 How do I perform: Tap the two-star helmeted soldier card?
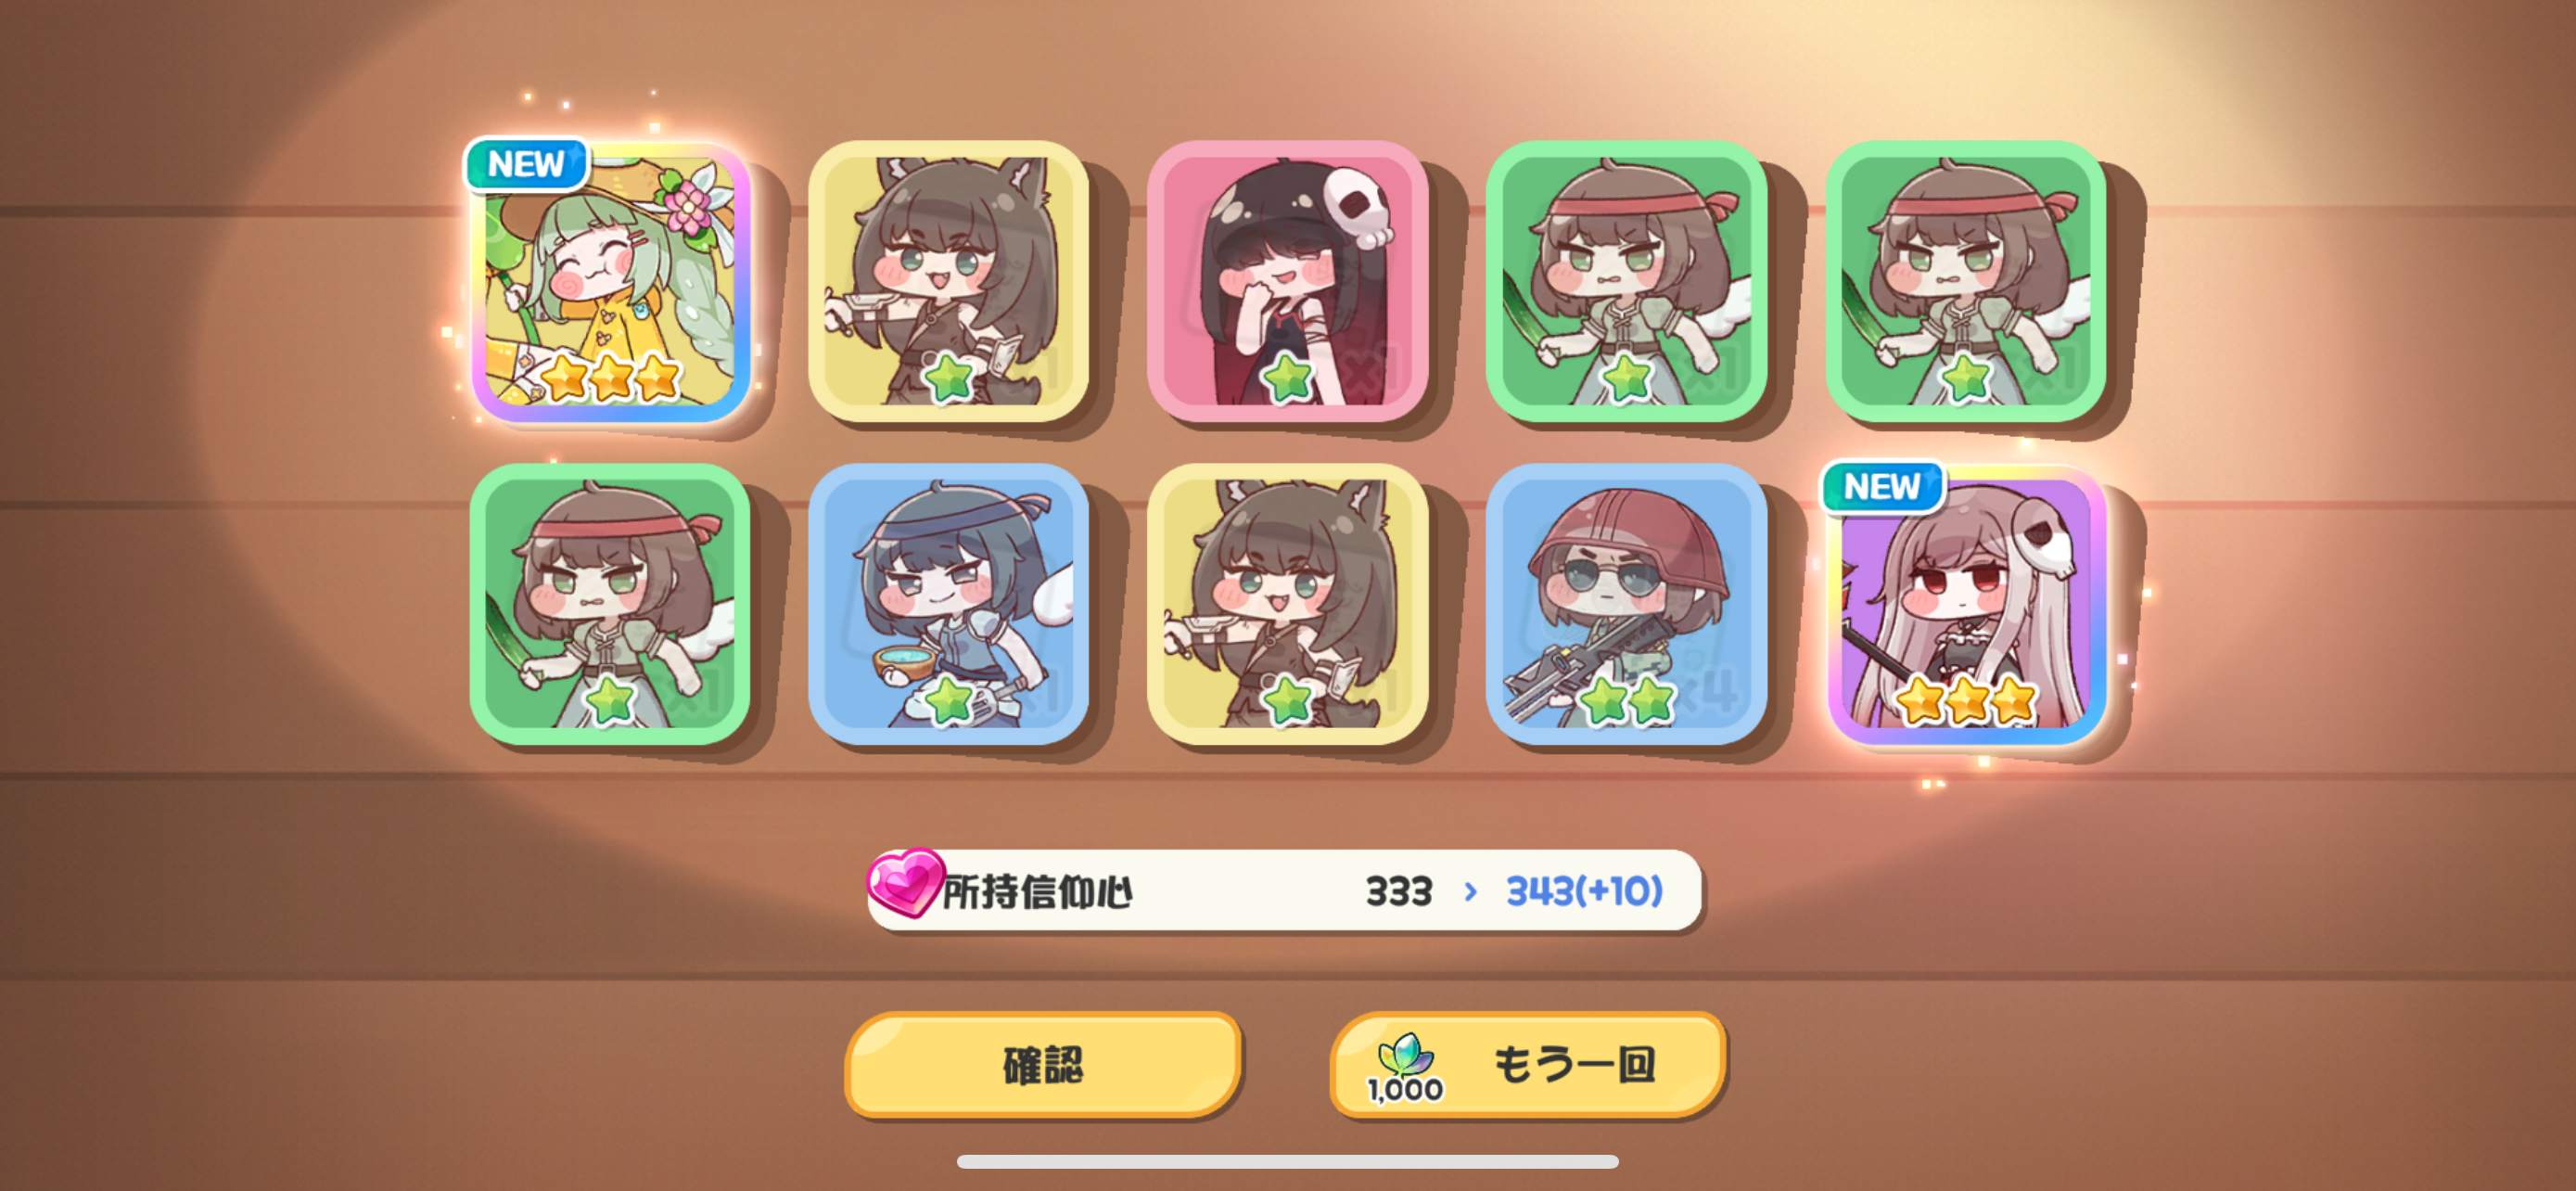pyautogui.click(x=1626, y=604)
